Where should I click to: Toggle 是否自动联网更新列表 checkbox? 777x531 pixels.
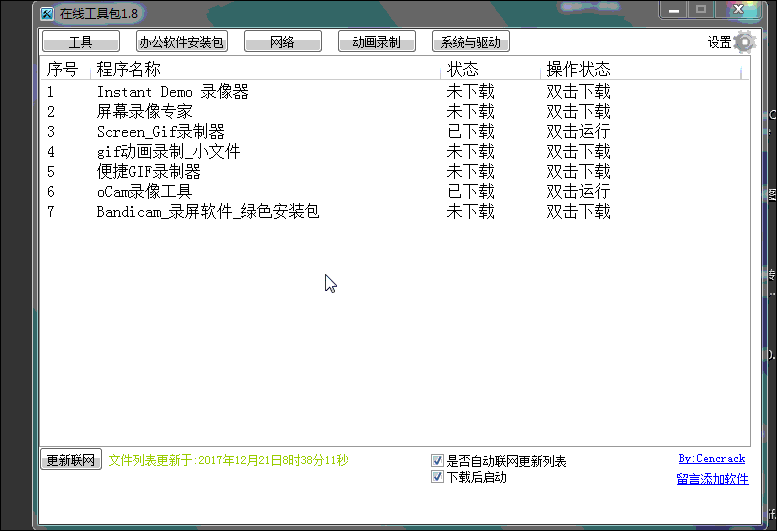(437, 461)
